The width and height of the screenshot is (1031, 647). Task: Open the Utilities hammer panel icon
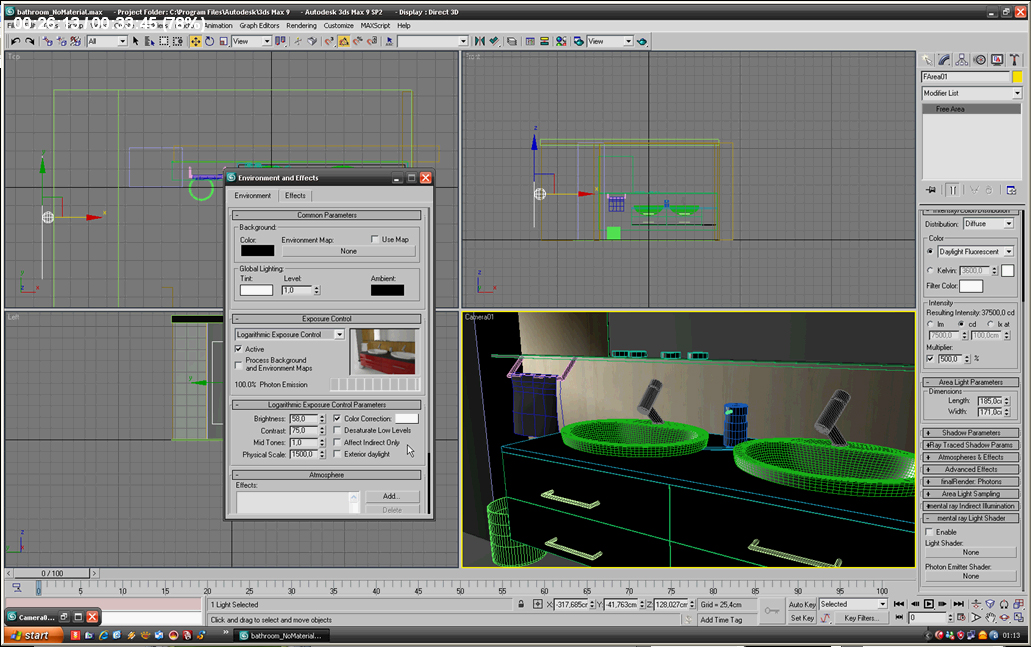pyautogui.click(x=1013, y=60)
